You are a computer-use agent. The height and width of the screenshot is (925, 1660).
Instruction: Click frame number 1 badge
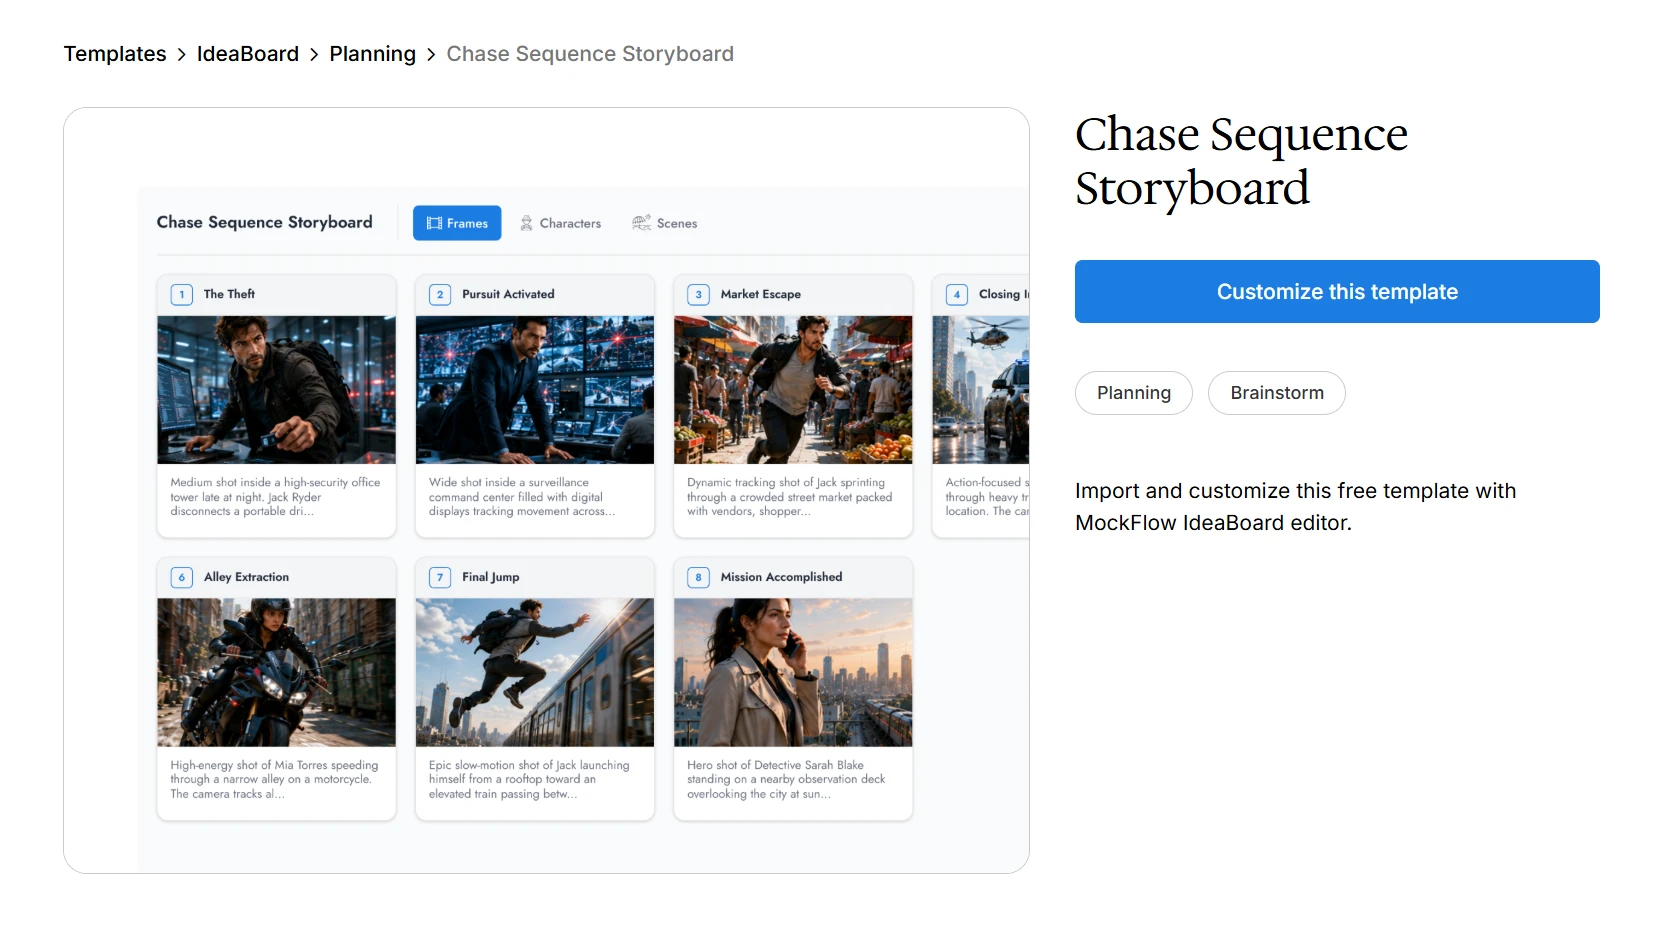[x=181, y=294]
